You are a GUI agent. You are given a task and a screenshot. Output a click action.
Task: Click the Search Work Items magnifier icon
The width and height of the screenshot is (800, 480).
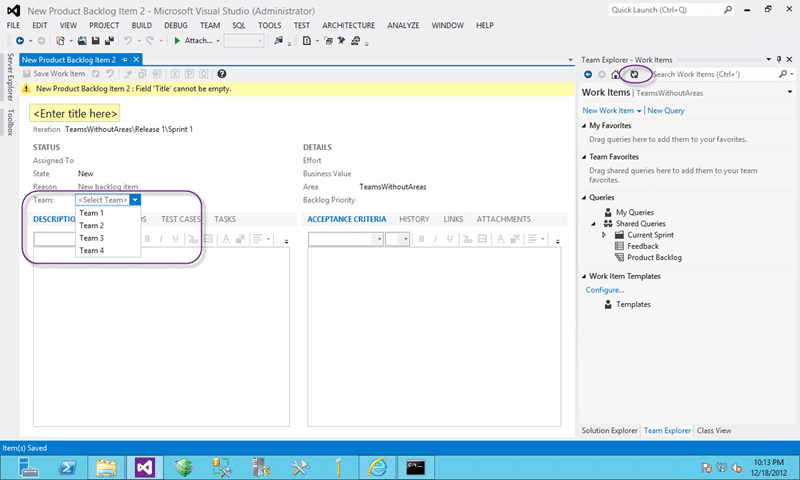click(x=783, y=74)
